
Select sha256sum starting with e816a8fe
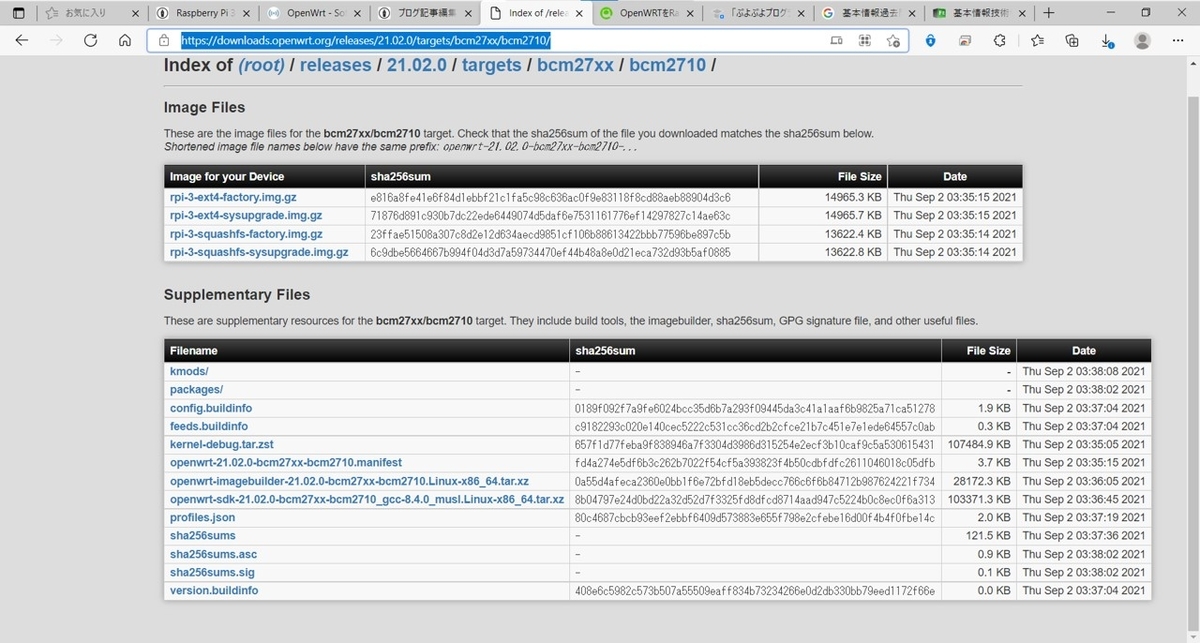click(x=550, y=198)
